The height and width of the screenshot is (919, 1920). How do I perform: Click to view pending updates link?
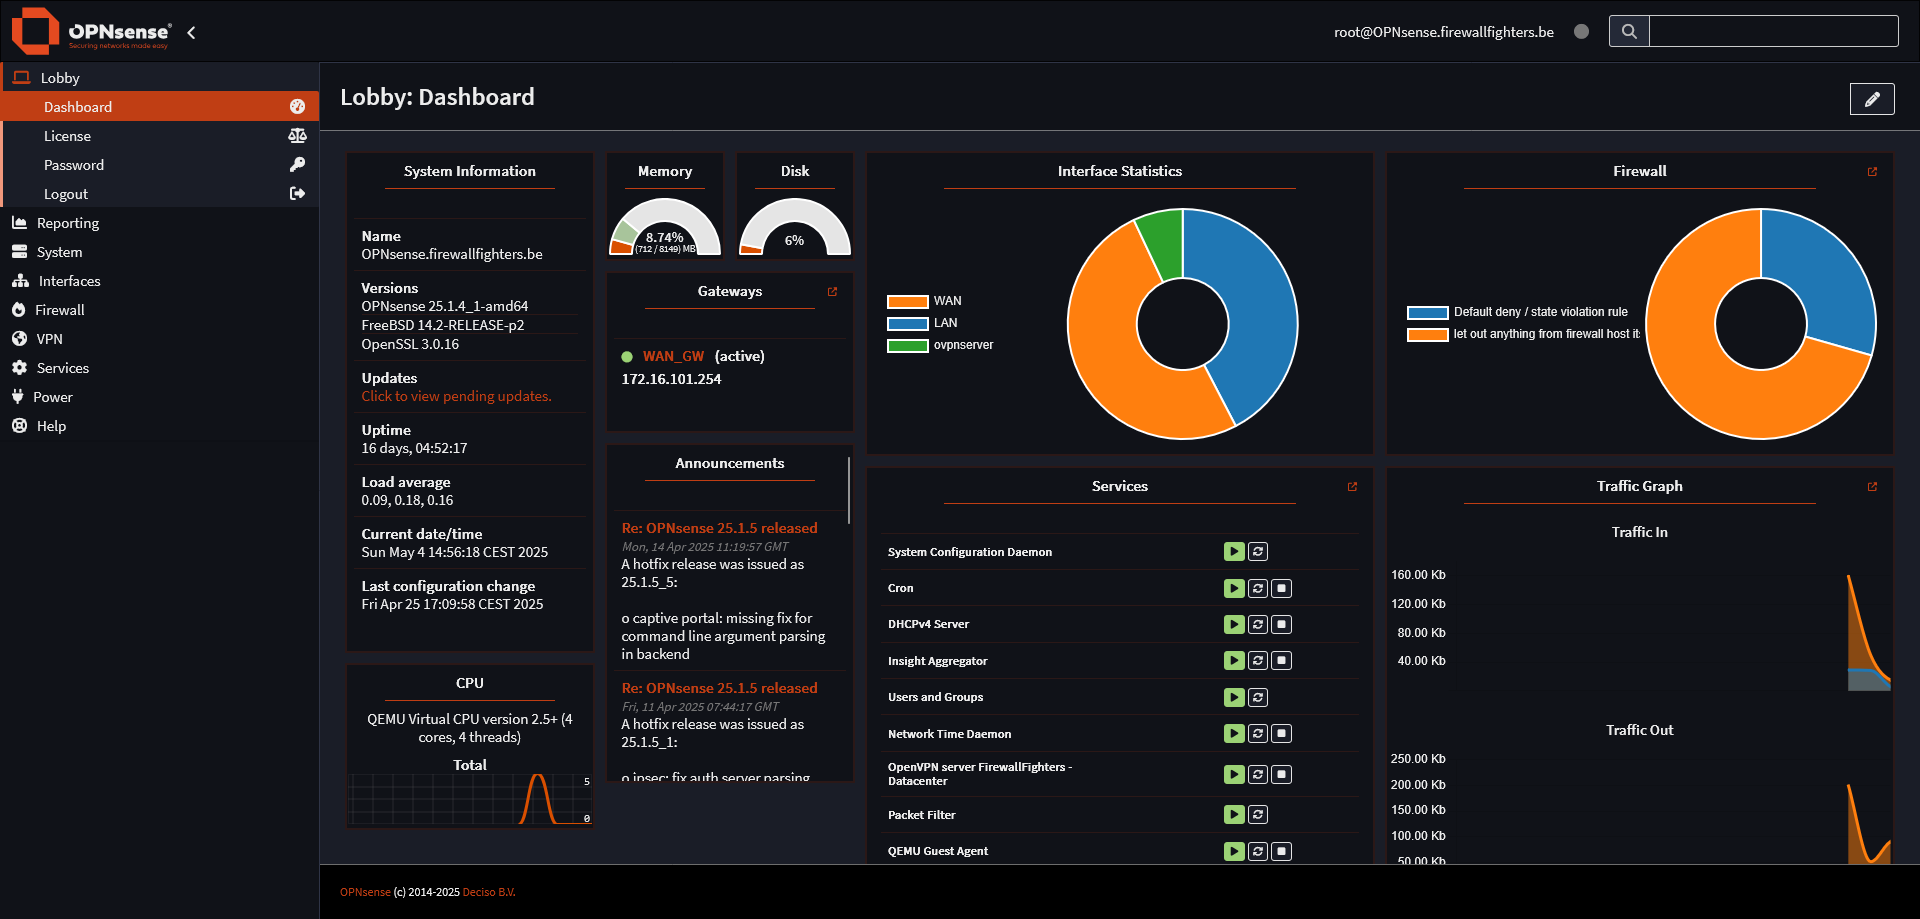(x=456, y=396)
